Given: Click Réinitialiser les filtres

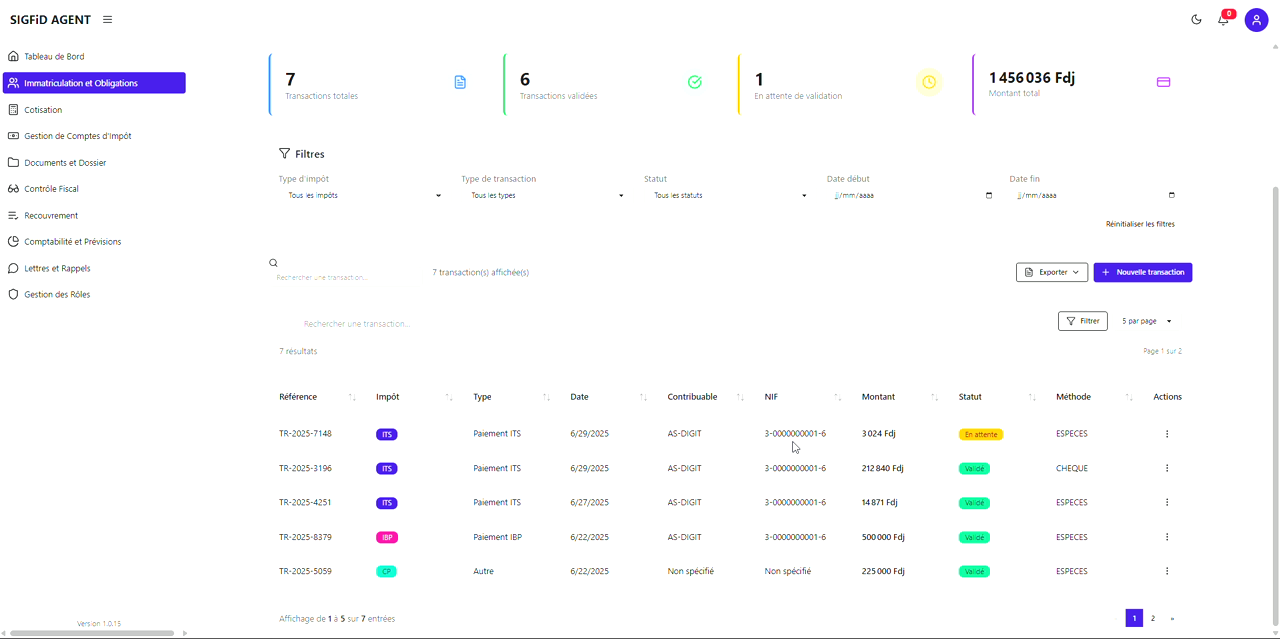Looking at the screenshot, I should coord(1140,224).
